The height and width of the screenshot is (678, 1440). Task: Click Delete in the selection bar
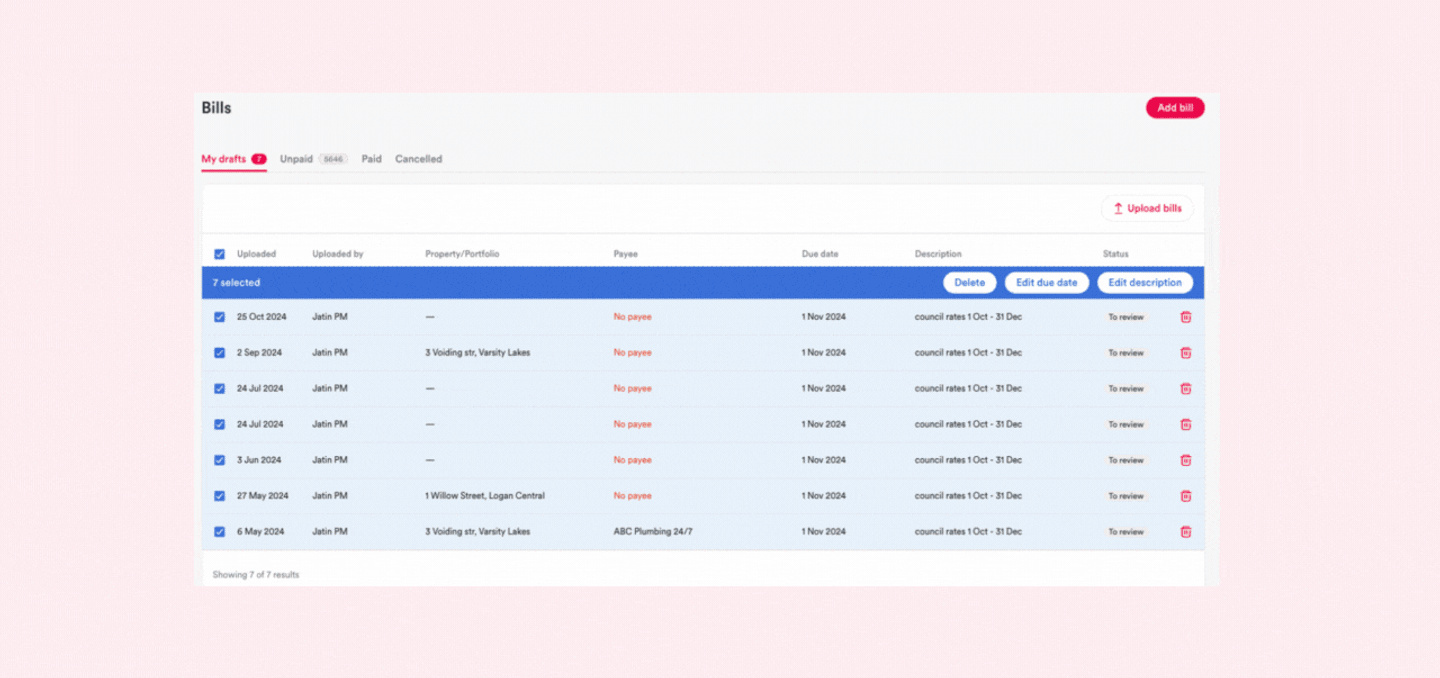point(969,283)
